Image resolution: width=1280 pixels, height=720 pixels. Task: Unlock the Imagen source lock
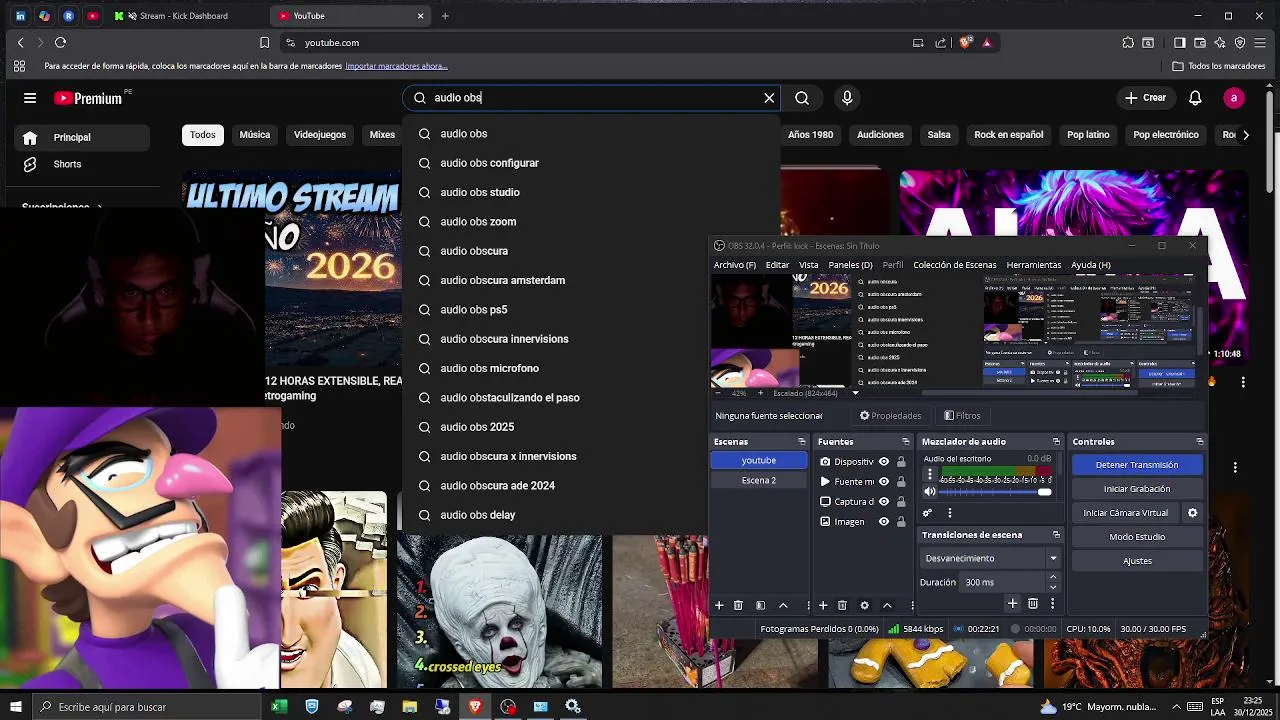901,522
